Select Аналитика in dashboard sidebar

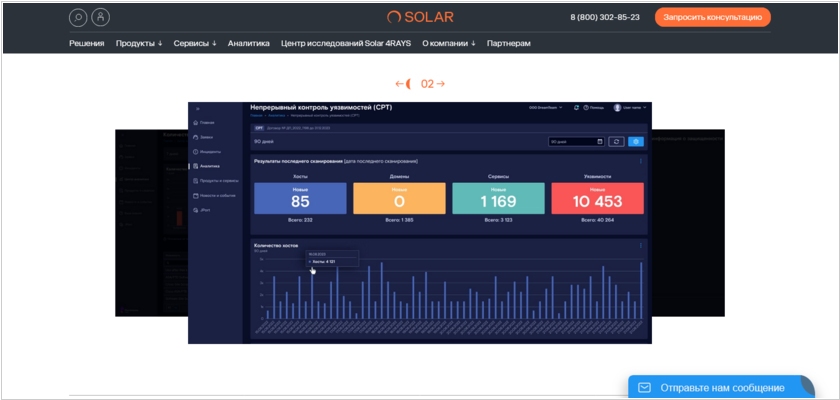pos(206,166)
